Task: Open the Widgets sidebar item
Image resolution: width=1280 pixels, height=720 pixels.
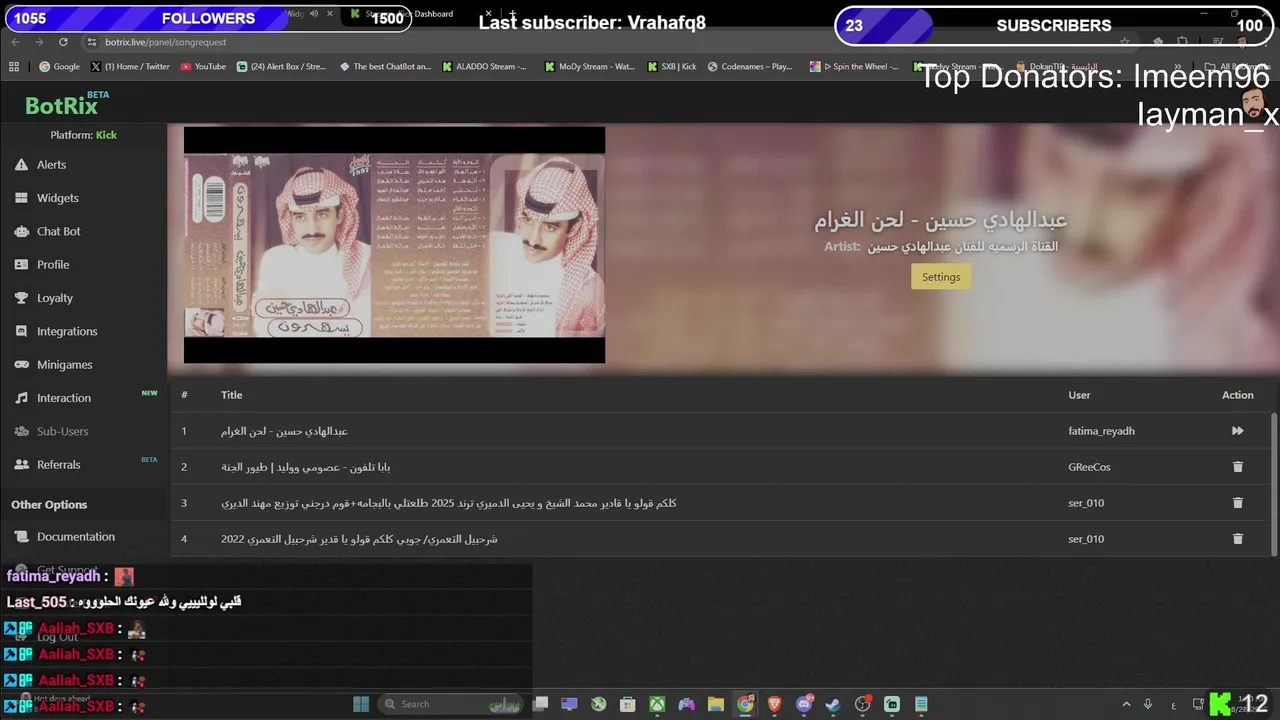Action: click(x=57, y=198)
